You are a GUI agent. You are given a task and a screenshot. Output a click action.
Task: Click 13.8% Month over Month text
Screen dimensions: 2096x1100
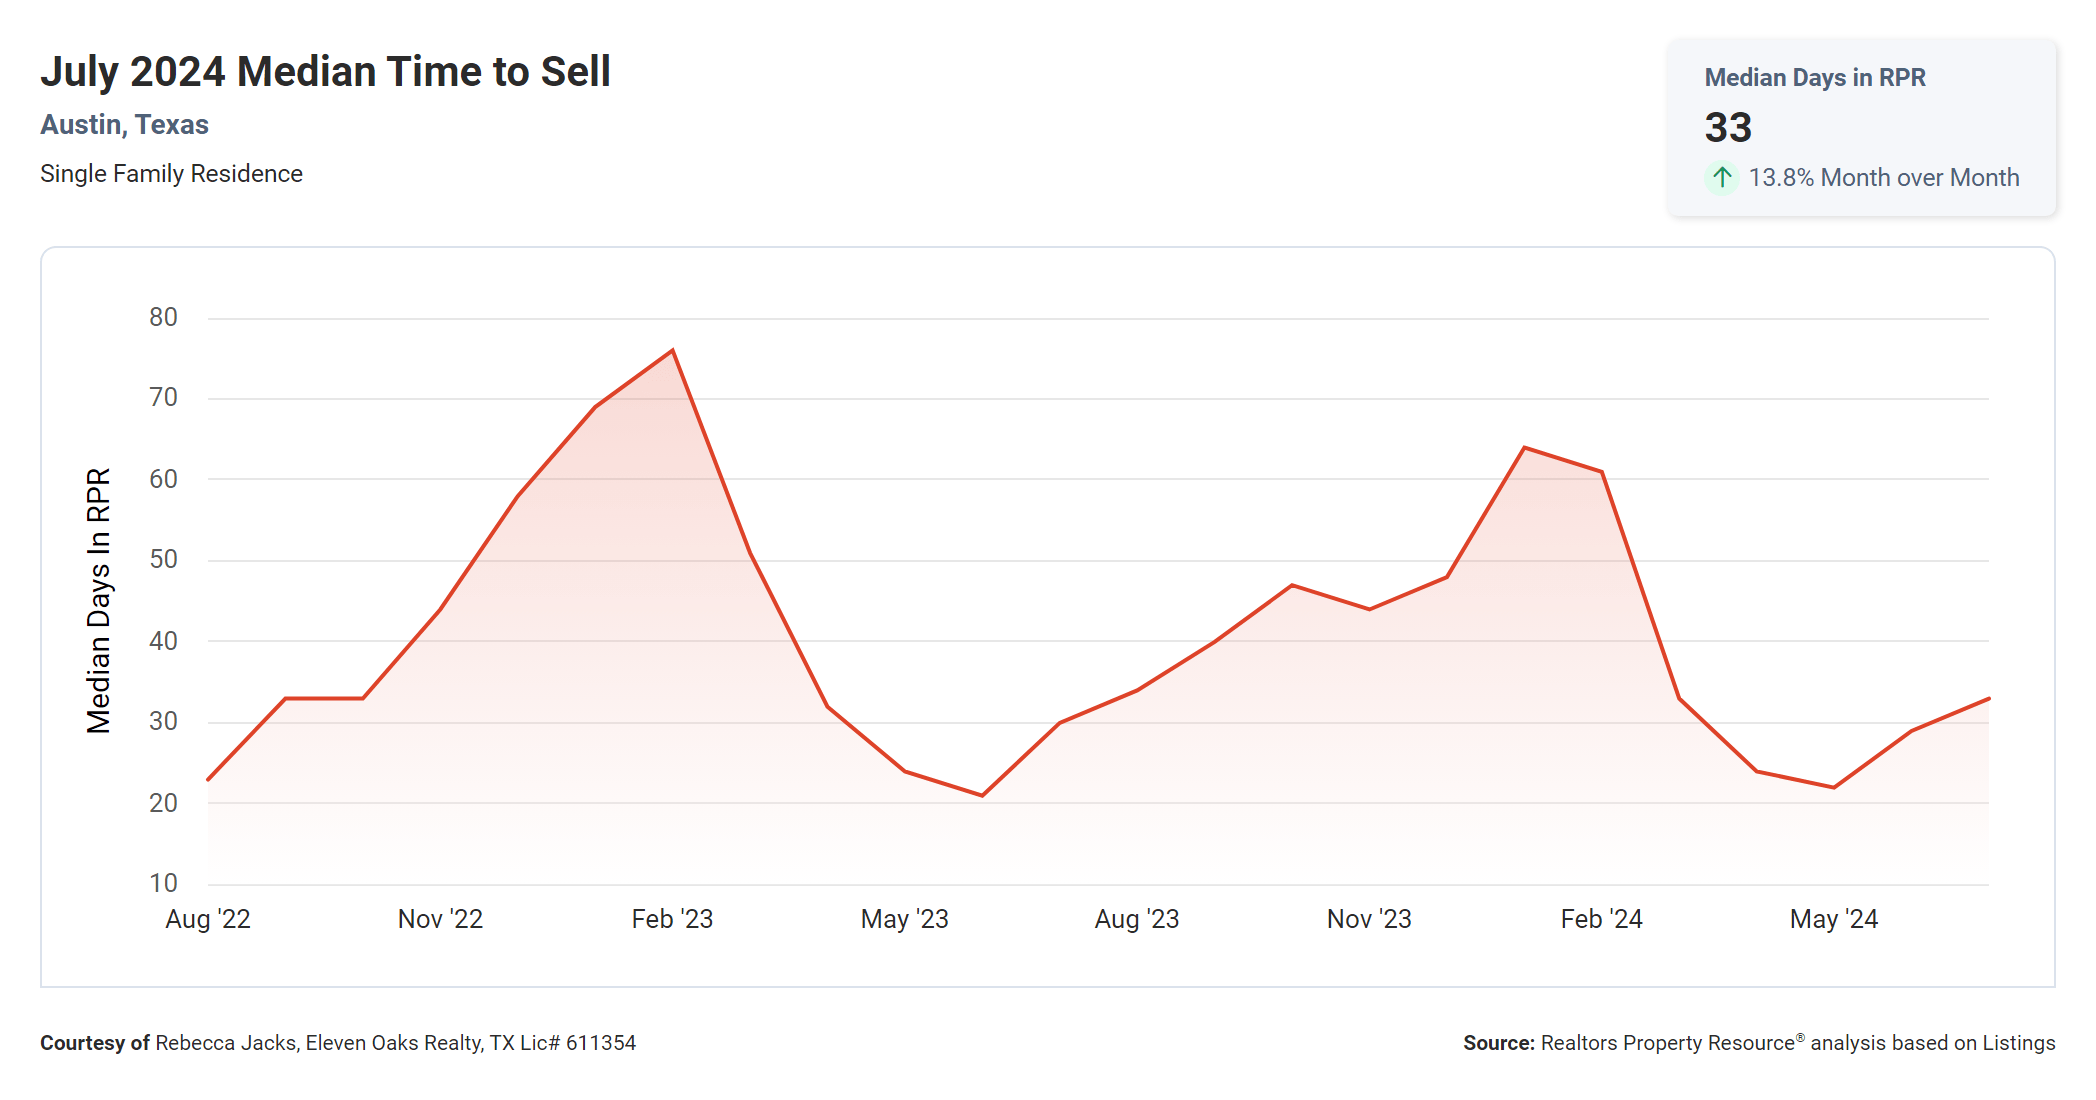pyautogui.click(x=1883, y=178)
